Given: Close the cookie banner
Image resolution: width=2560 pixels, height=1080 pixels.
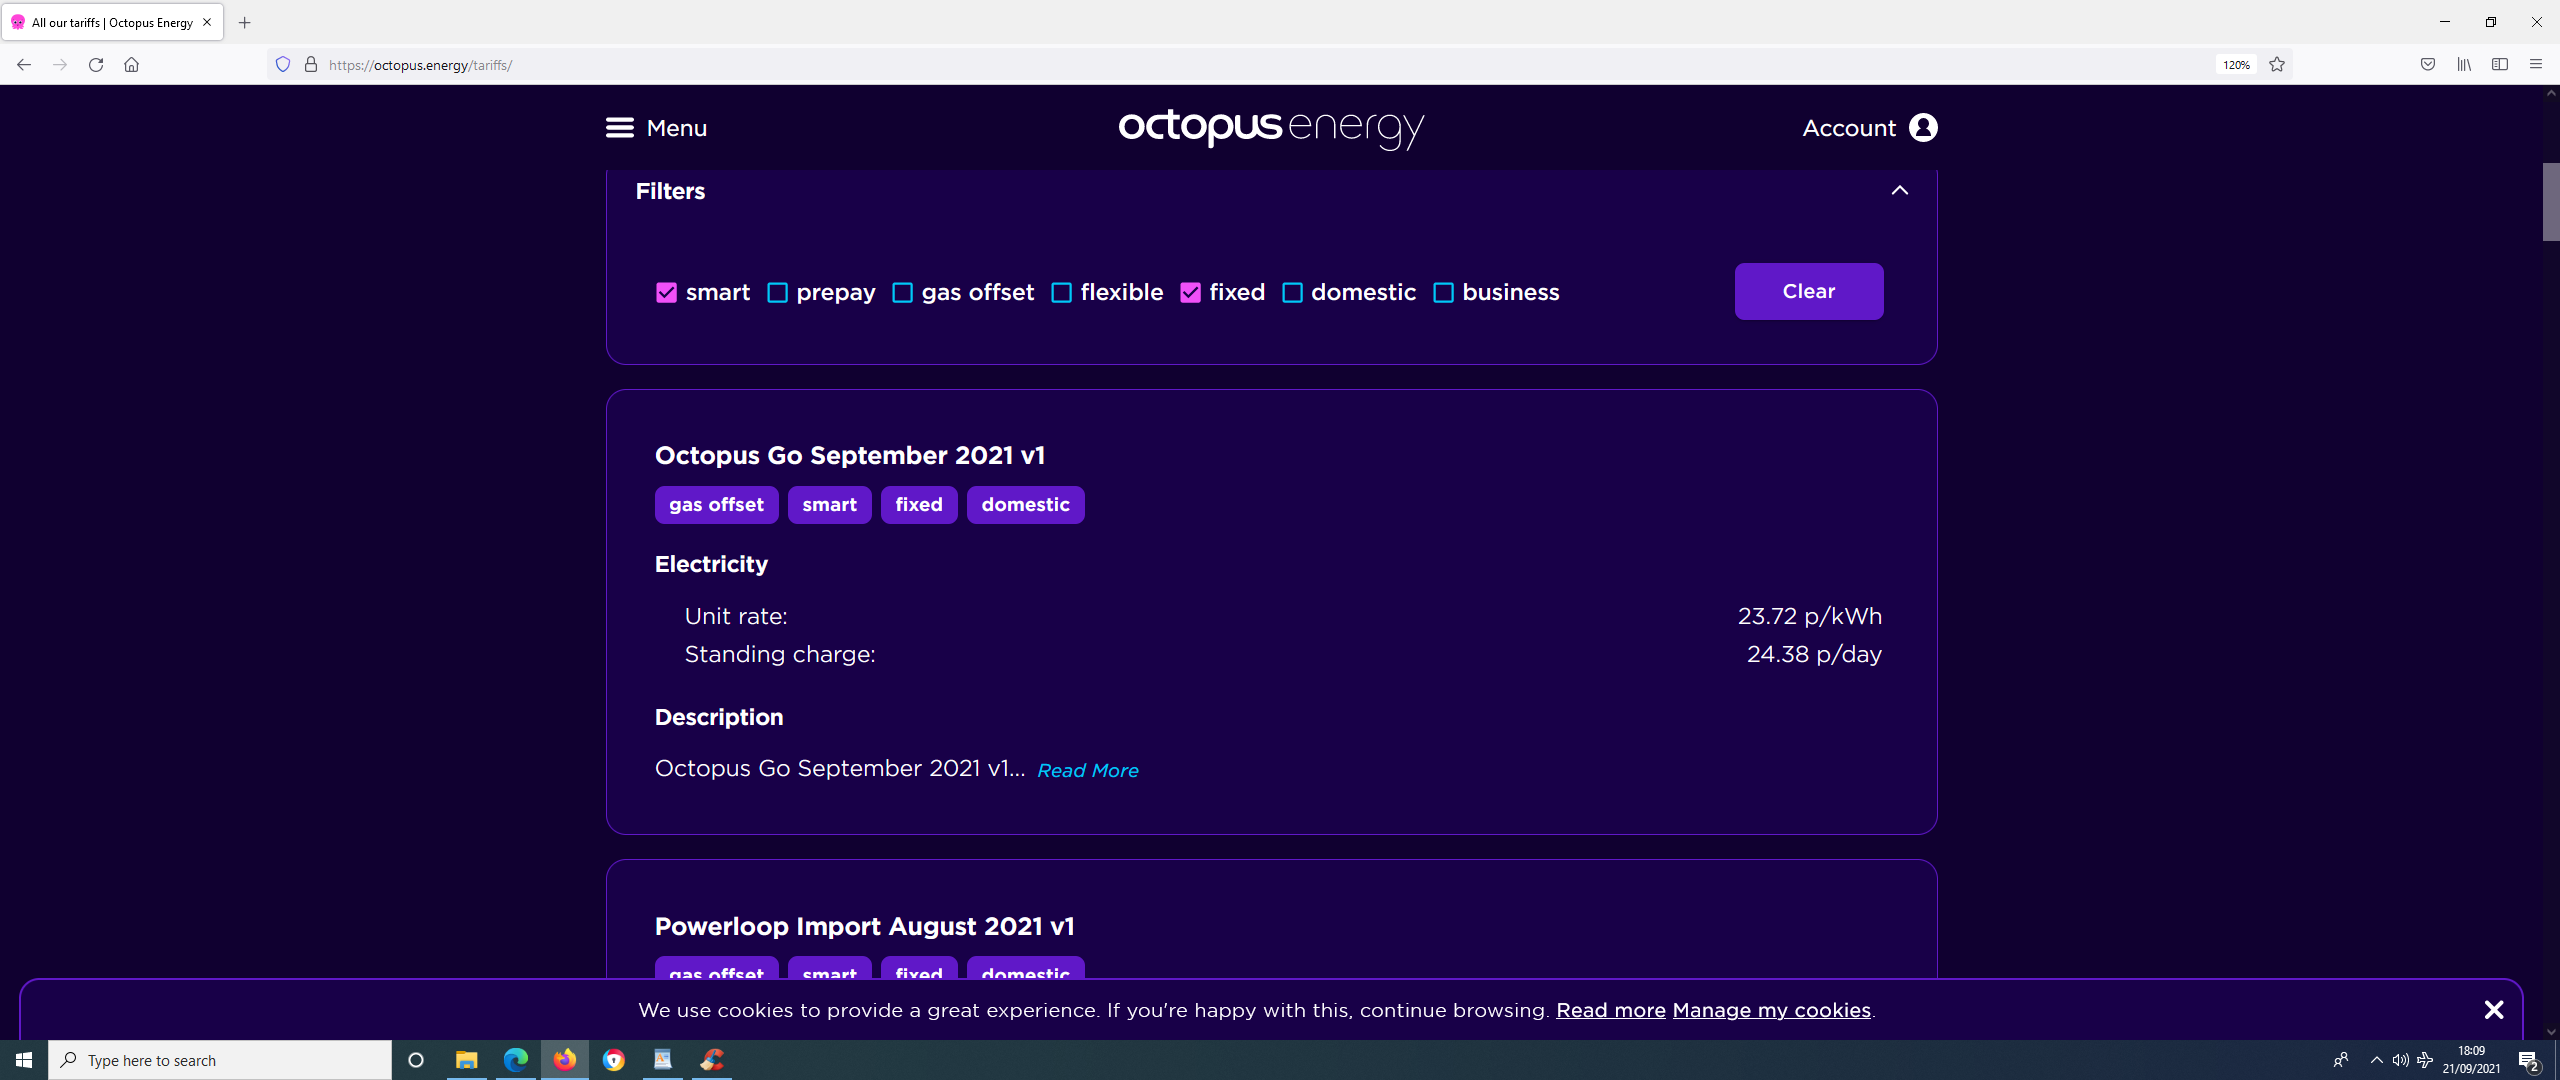Looking at the screenshot, I should [2494, 1010].
